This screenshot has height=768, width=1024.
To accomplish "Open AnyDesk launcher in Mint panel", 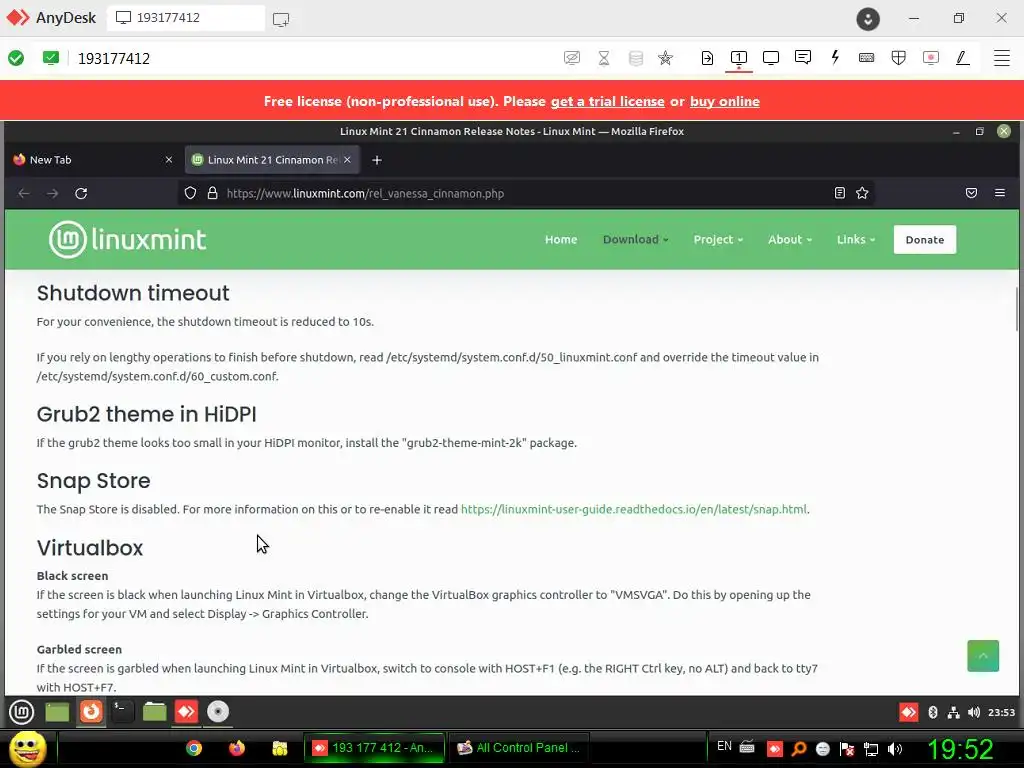I will 186,711.
